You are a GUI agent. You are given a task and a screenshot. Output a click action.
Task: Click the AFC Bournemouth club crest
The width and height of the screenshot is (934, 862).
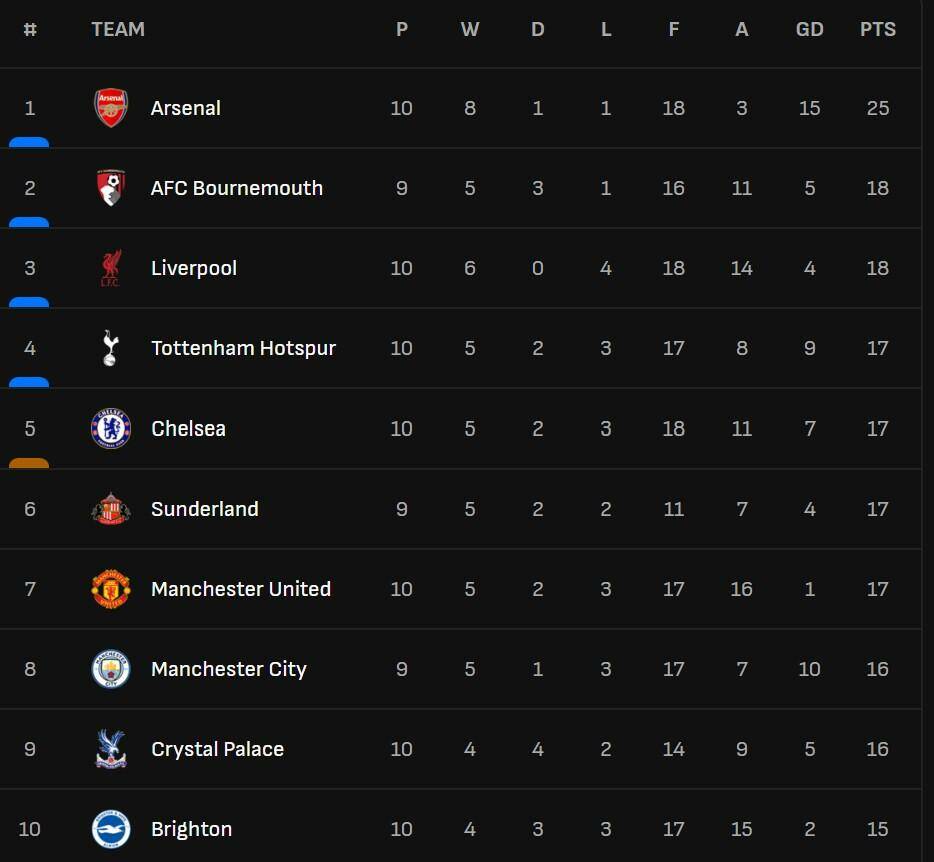(111, 188)
